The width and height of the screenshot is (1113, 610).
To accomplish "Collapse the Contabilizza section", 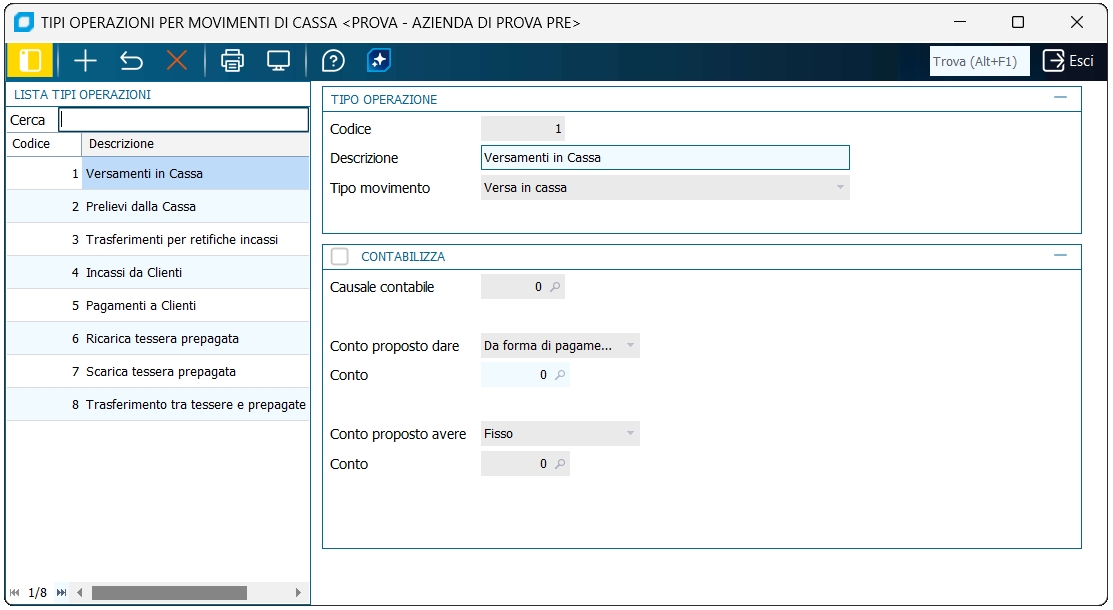I will 1061,256.
